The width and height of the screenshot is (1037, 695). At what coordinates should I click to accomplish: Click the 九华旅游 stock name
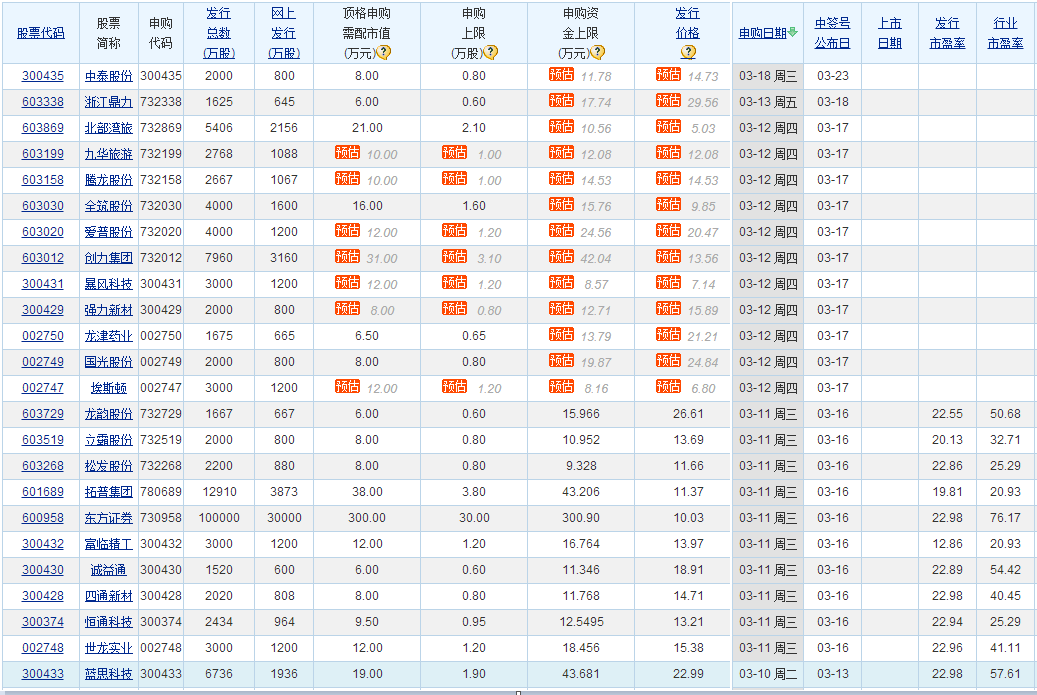click(x=108, y=154)
